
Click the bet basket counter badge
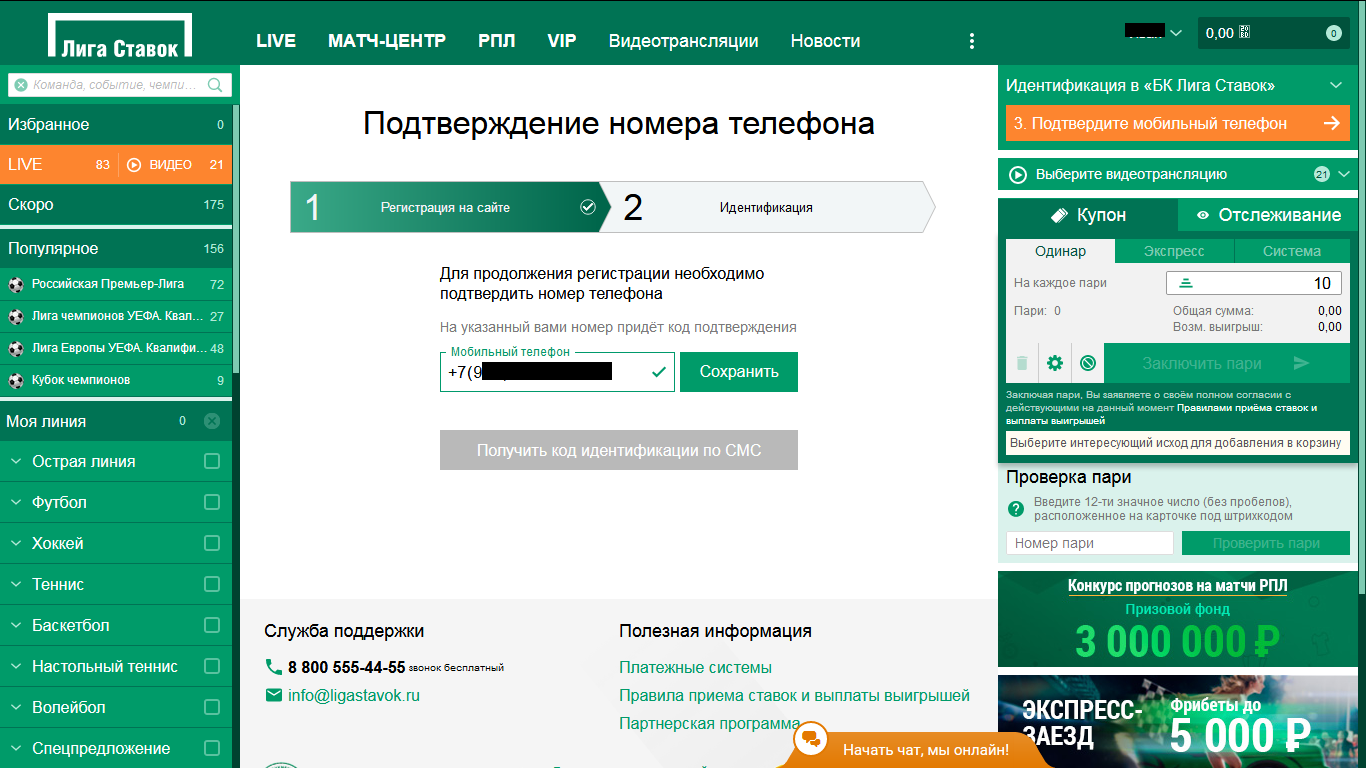pyautogui.click(x=1333, y=33)
